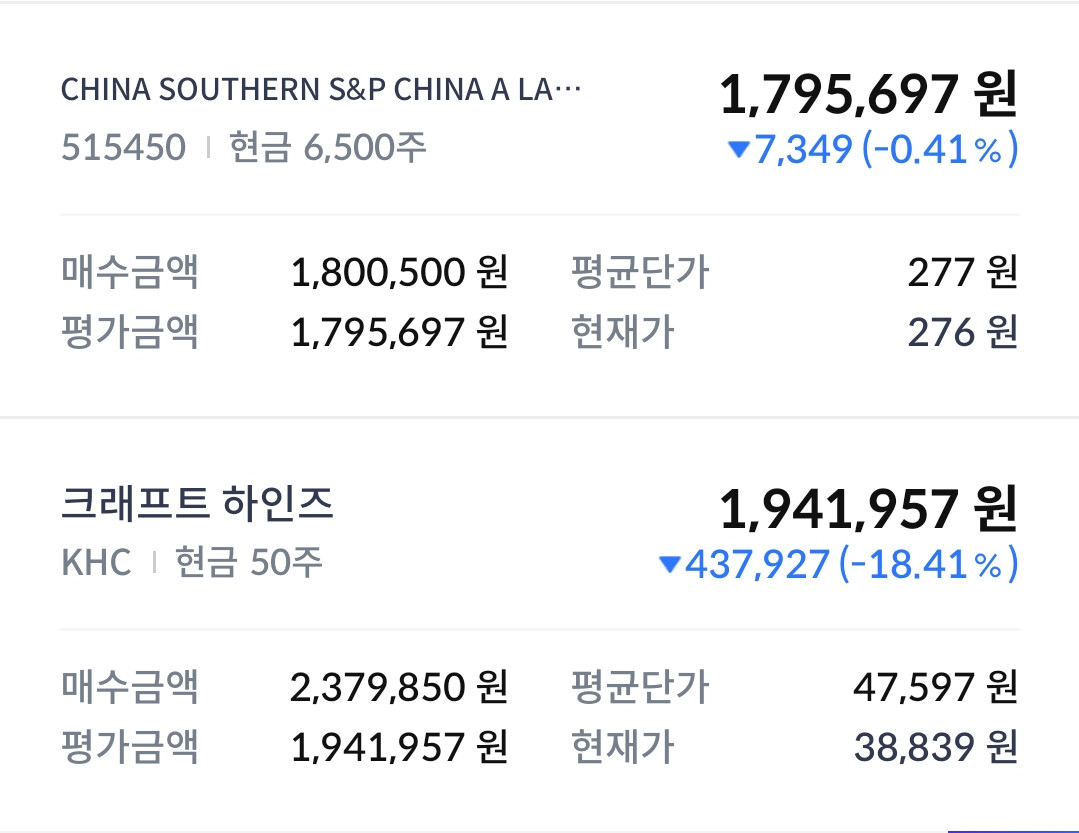Click the 2,379,850 원 purchase amount

click(399, 687)
